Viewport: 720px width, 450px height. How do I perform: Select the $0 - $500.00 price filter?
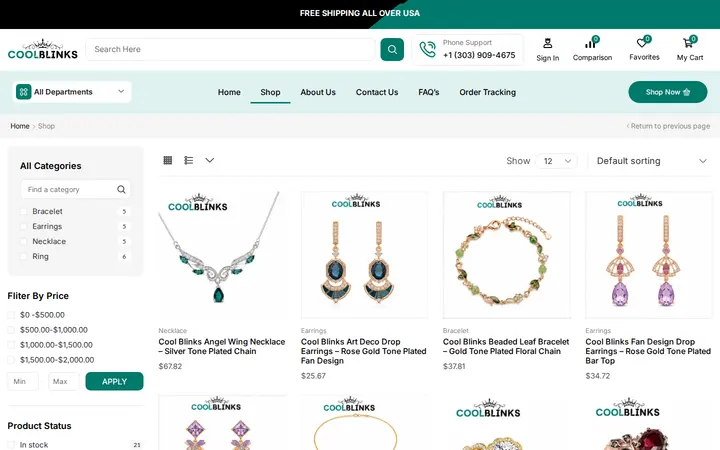point(11,315)
